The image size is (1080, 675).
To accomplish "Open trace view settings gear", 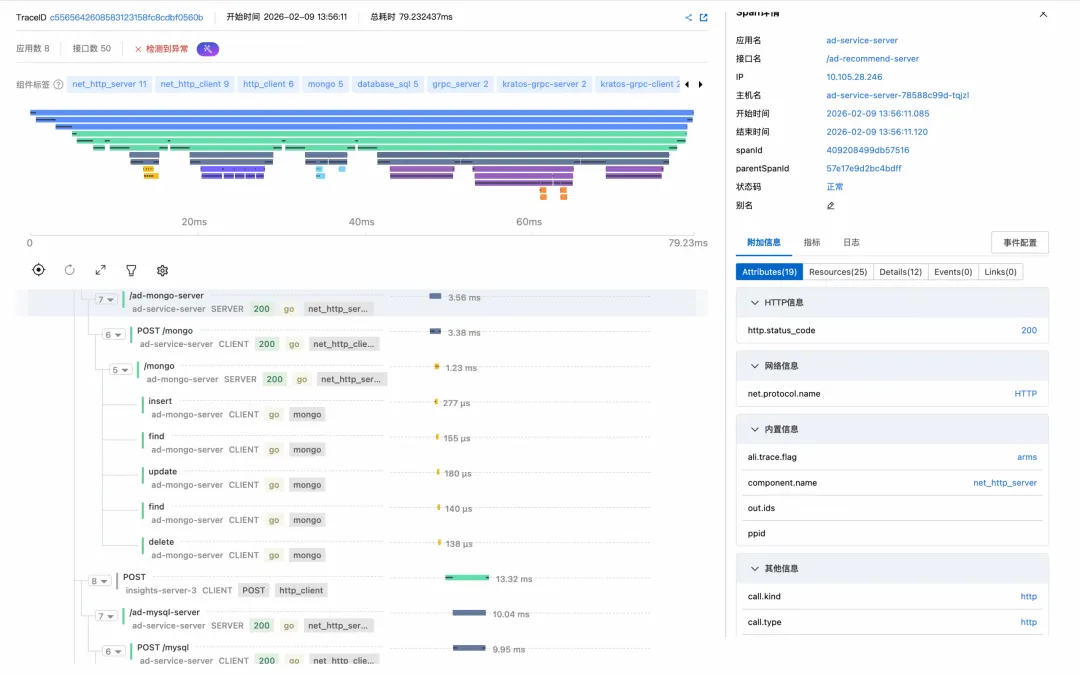I will click(x=162, y=270).
